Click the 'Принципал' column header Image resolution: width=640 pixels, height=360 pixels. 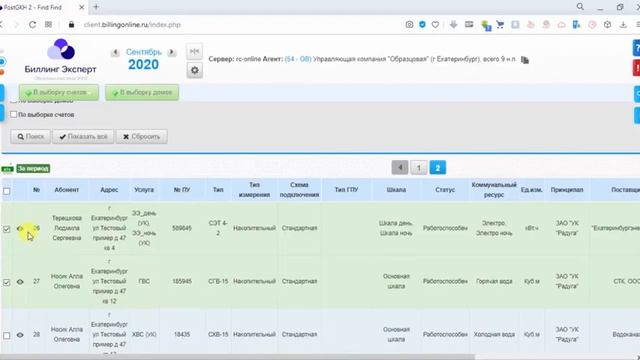coord(567,190)
